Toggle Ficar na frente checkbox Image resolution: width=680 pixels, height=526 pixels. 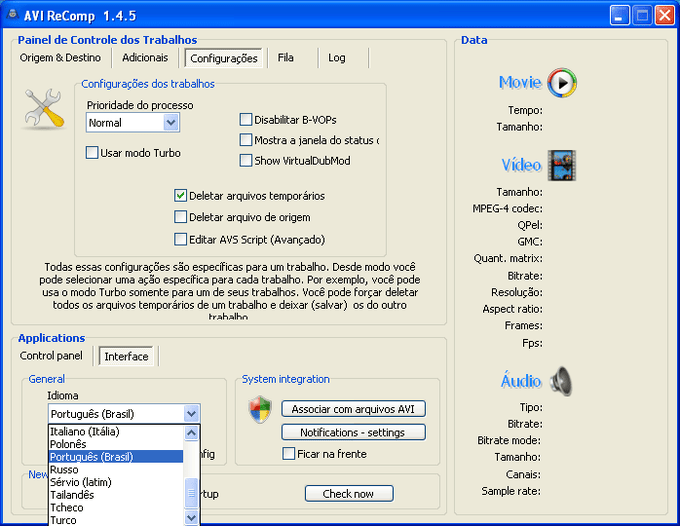point(289,454)
